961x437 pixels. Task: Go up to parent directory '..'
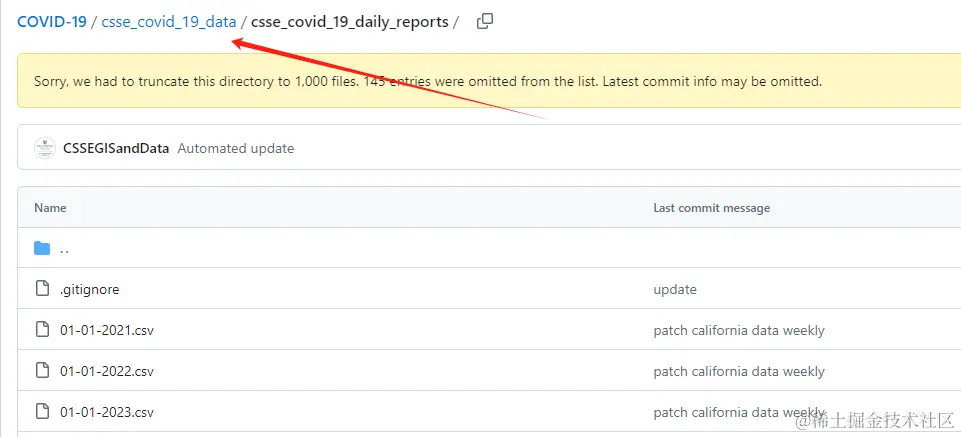pos(64,249)
